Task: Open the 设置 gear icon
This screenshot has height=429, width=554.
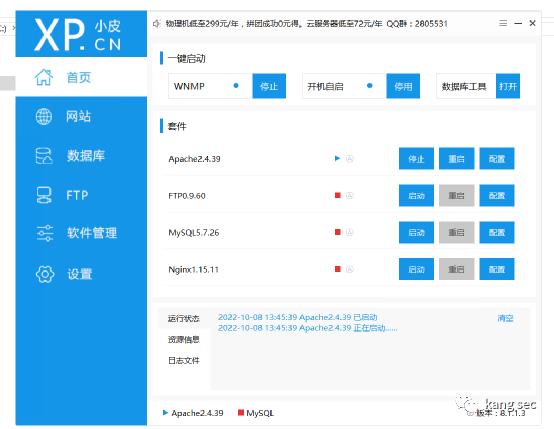Action: tap(45, 274)
